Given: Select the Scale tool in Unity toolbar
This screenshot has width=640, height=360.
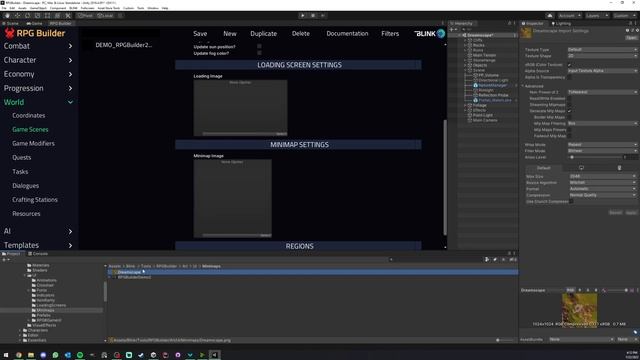Looking at the screenshot, I should pyautogui.click(x=38, y=16).
